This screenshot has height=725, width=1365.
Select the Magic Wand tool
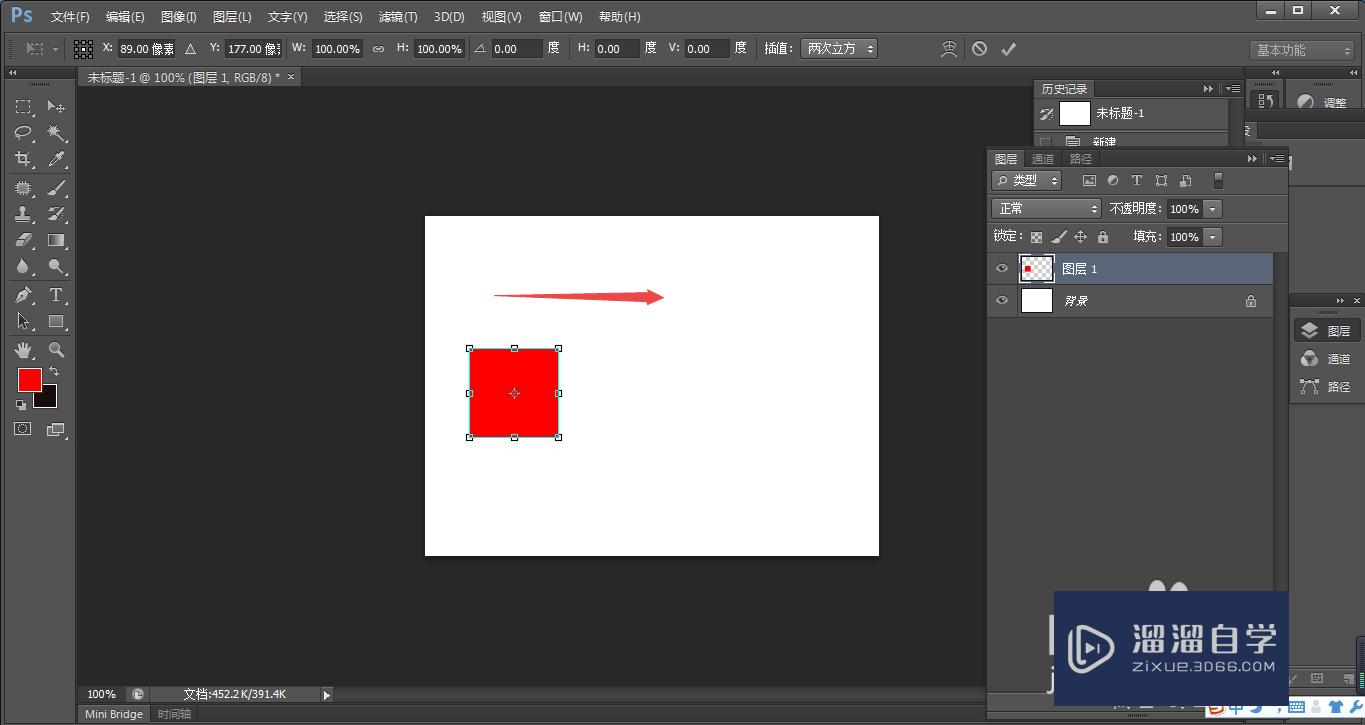(56, 133)
